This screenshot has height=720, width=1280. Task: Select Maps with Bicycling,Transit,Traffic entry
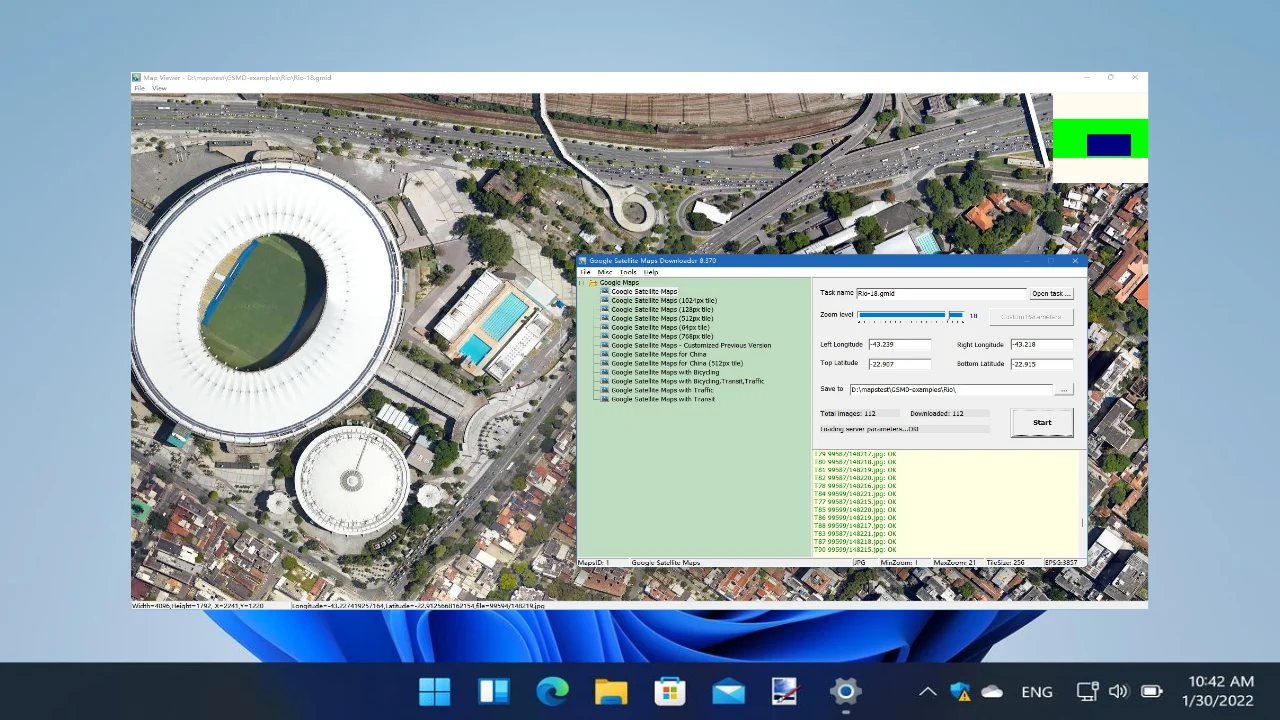pyautogui.click(x=687, y=381)
